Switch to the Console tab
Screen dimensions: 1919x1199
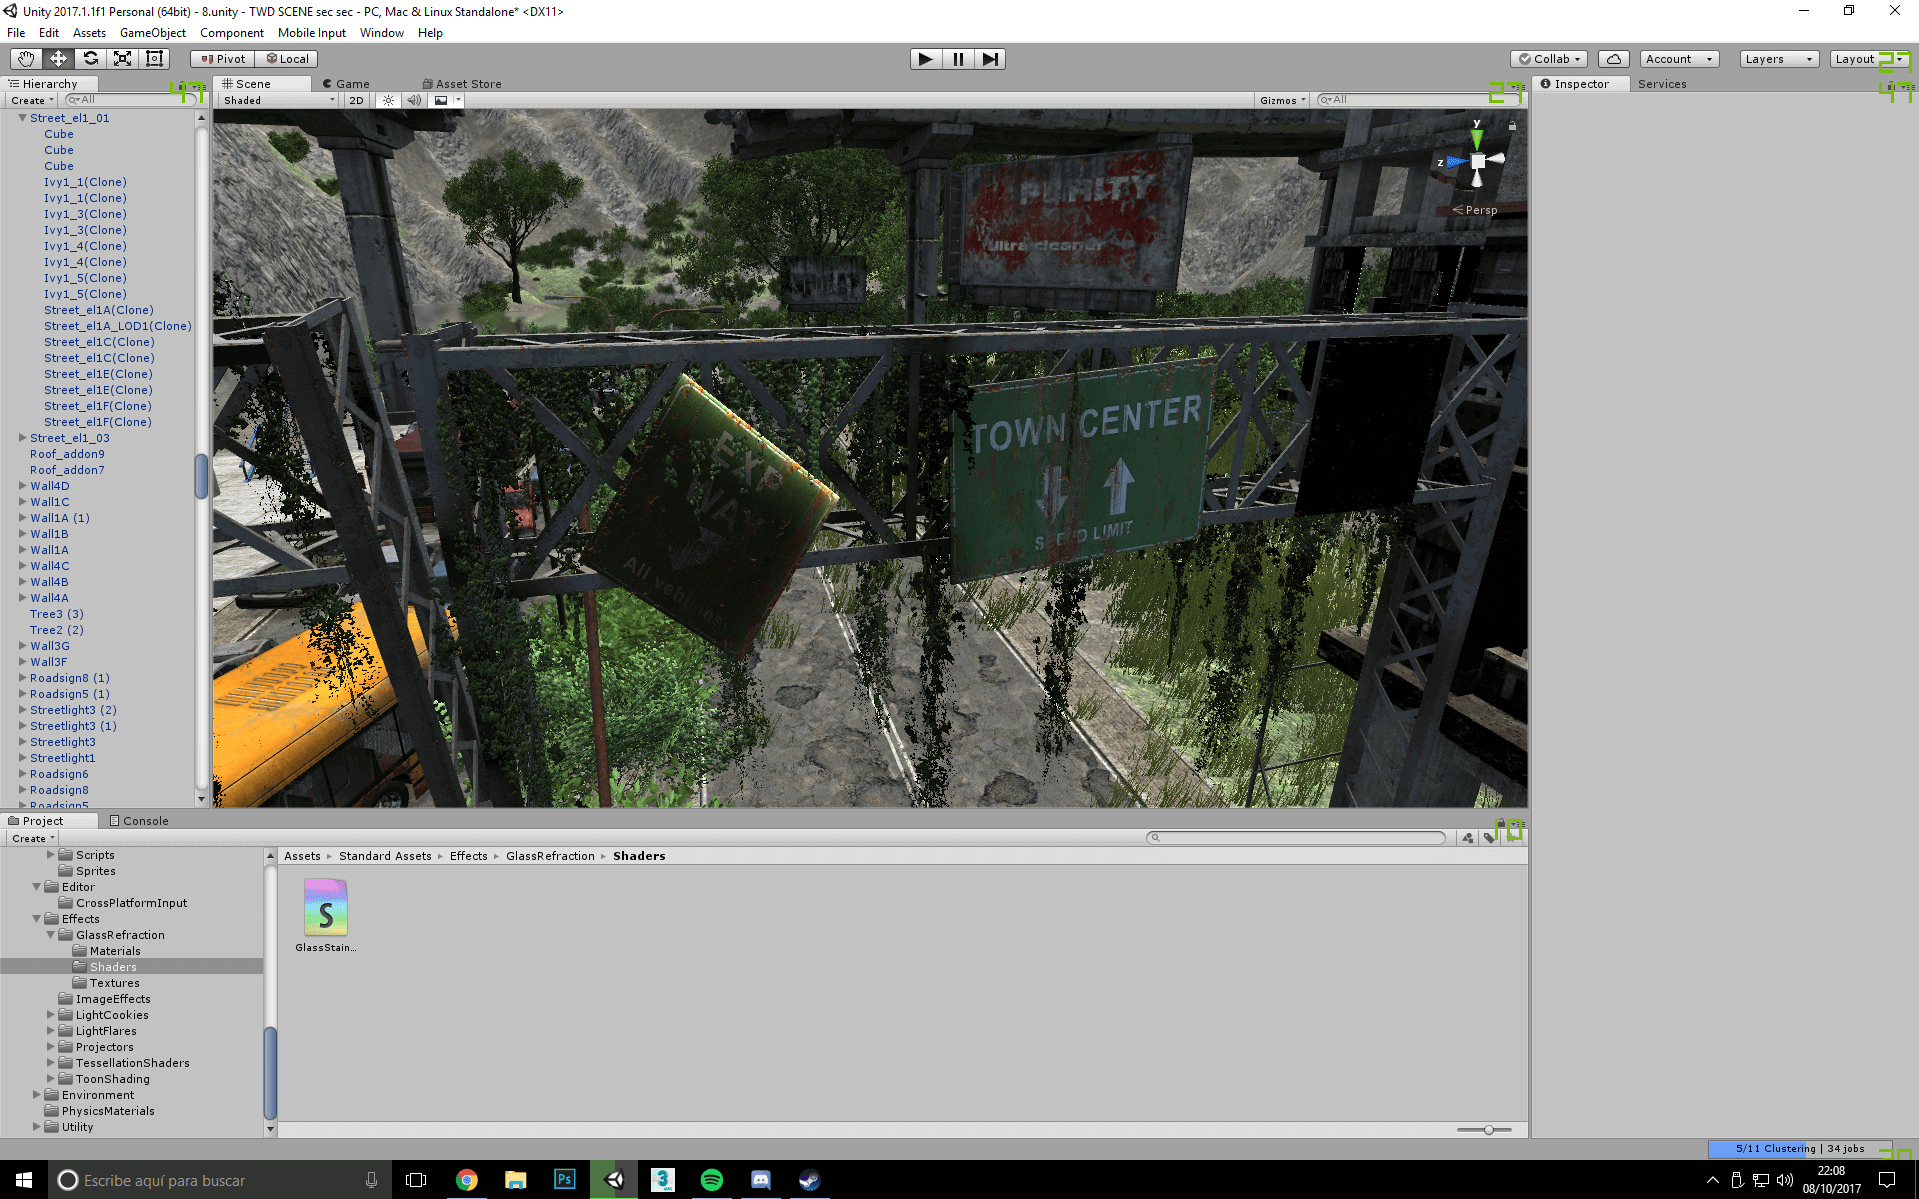(x=139, y=821)
